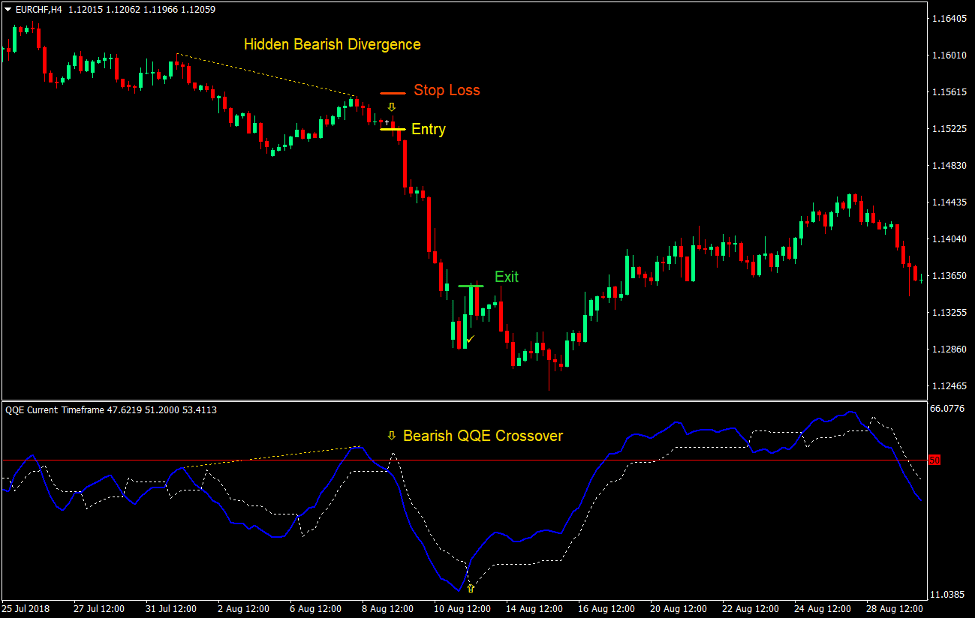Click the arrow beside Bearish QQE Crossover
The width and height of the screenshot is (977, 618).
point(391,435)
